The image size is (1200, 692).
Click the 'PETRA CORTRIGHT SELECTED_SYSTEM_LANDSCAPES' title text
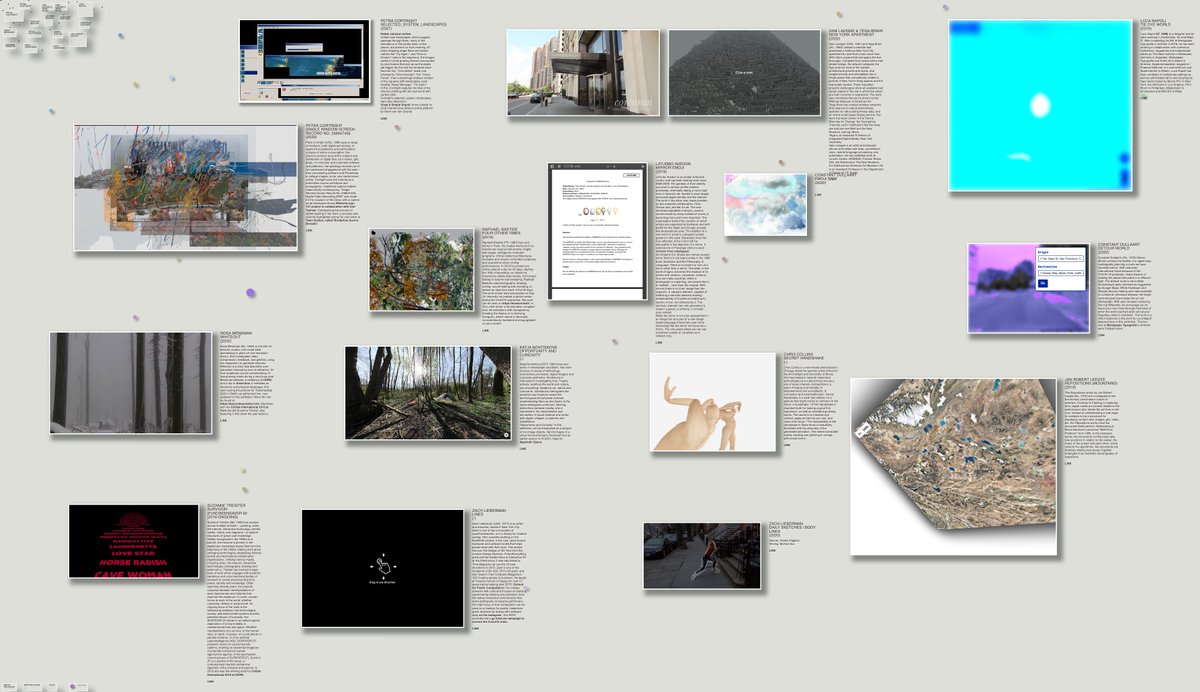tap(412, 23)
